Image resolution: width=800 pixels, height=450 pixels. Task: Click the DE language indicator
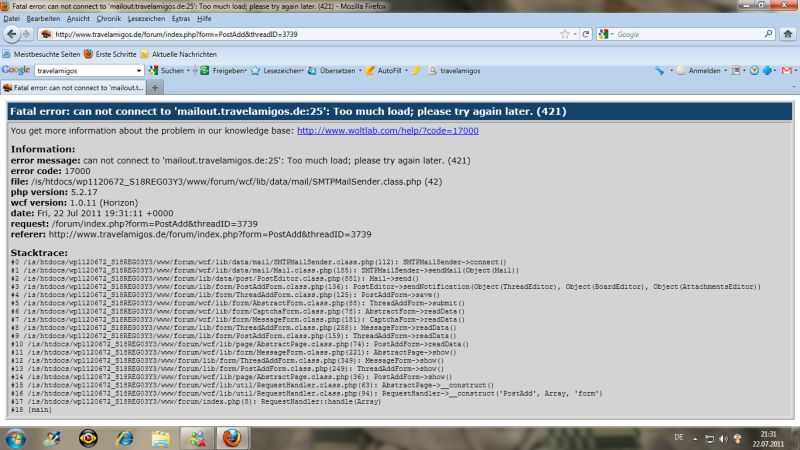pos(679,437)
